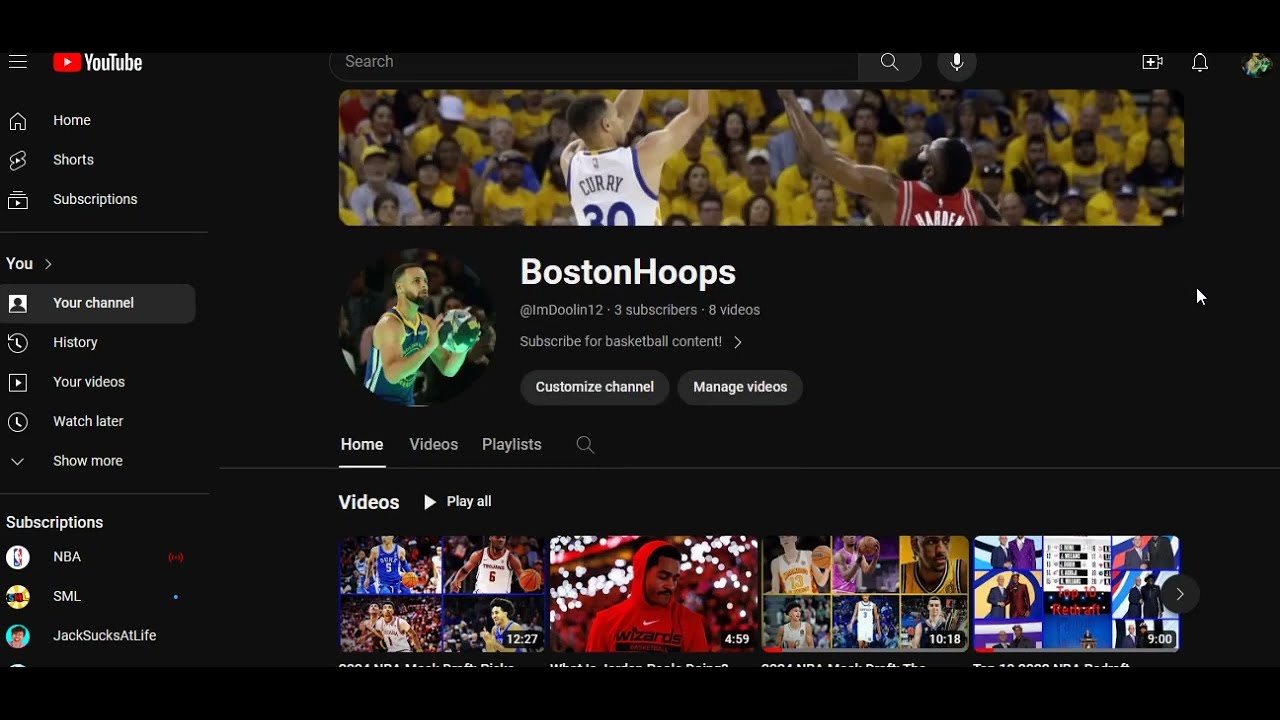Click the NBA channel avatar
This screenshot has height=720, width=1280.
[18, 557]
